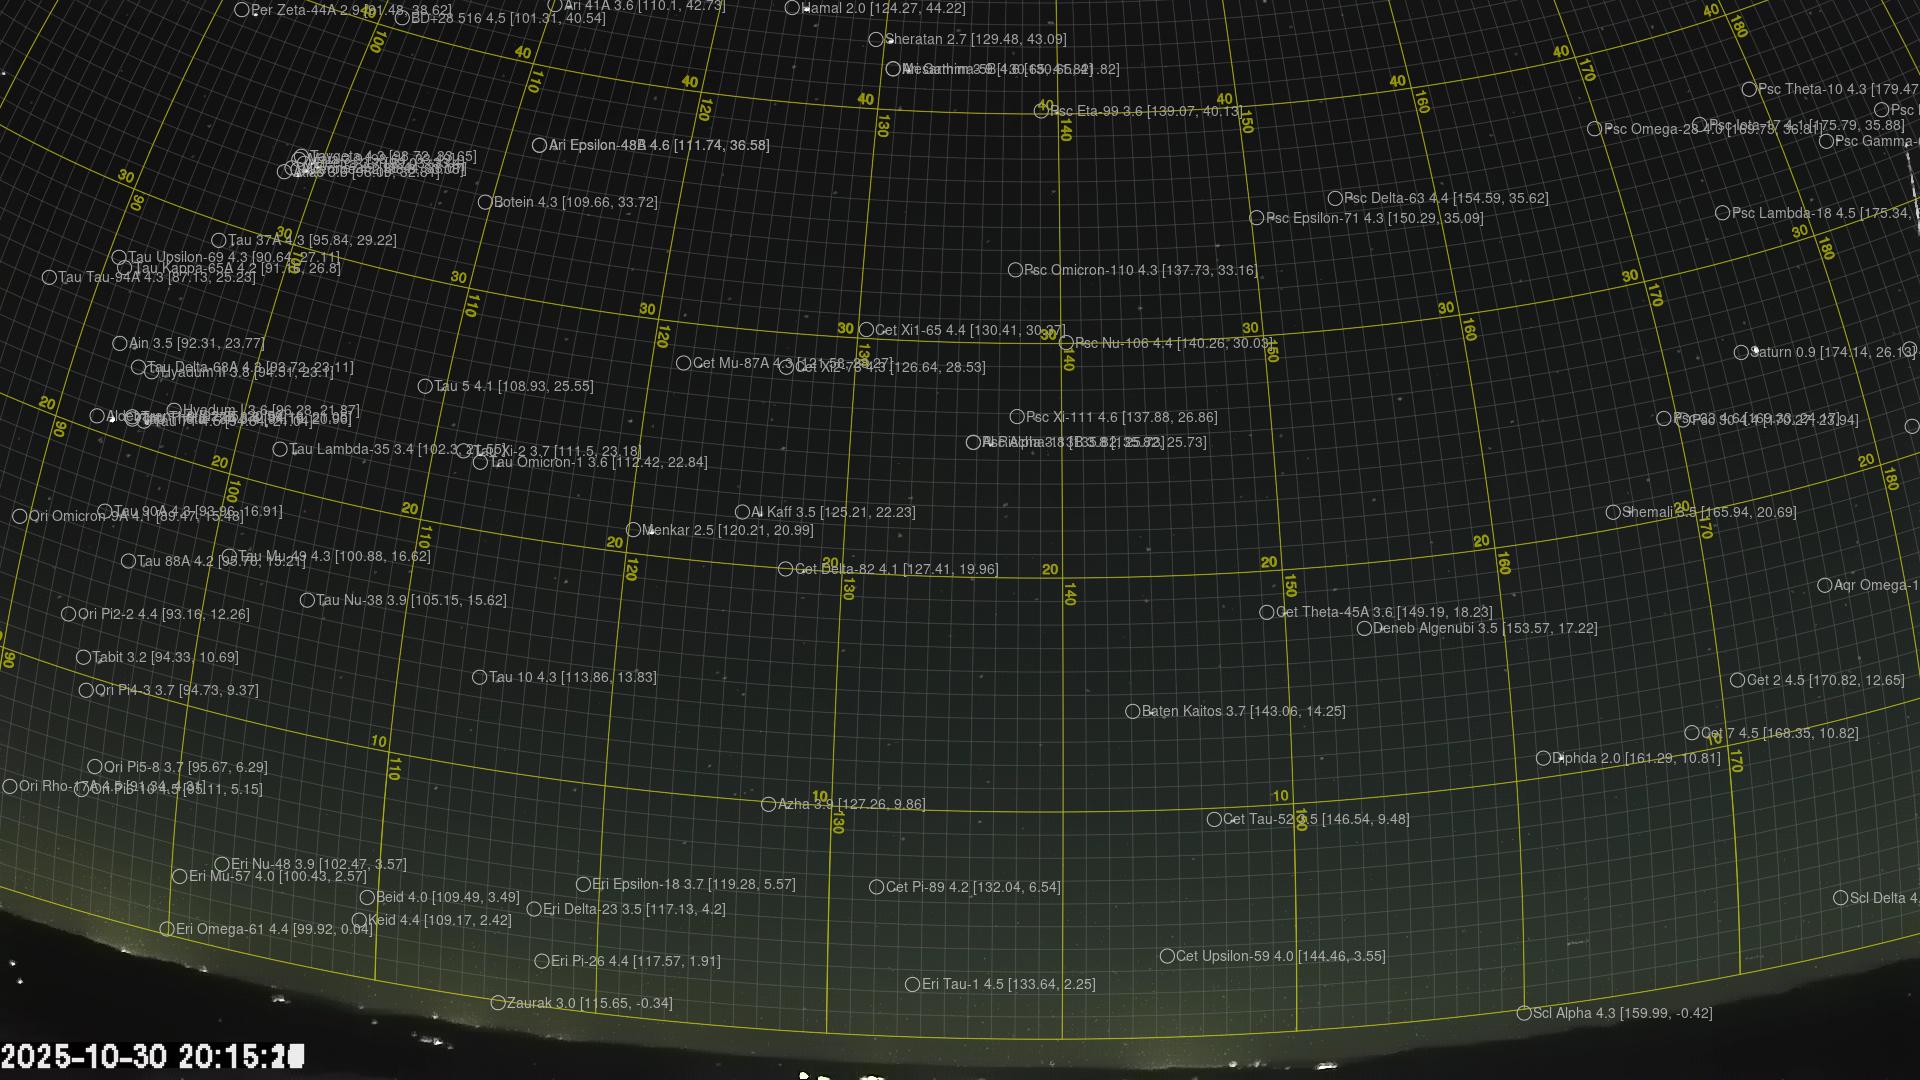Click the Menkar star marker circle
This screenshot has width=1920, height=1080.
633,530
